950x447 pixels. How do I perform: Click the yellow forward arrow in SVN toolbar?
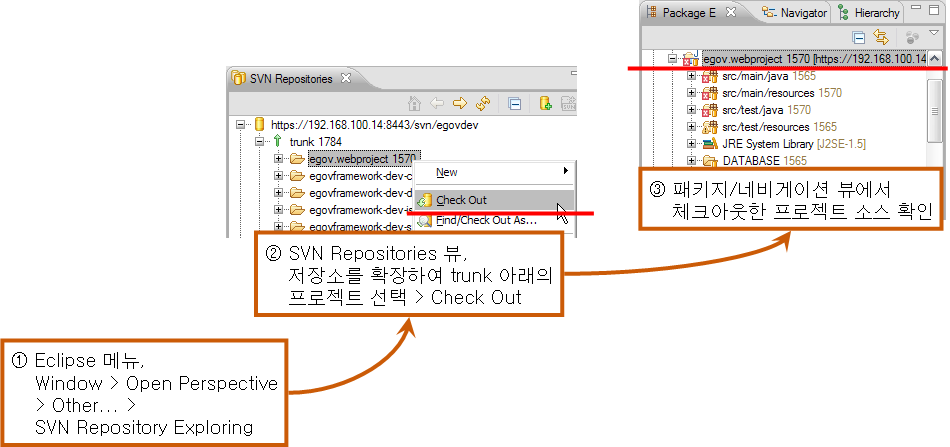[x=461, y=103]
